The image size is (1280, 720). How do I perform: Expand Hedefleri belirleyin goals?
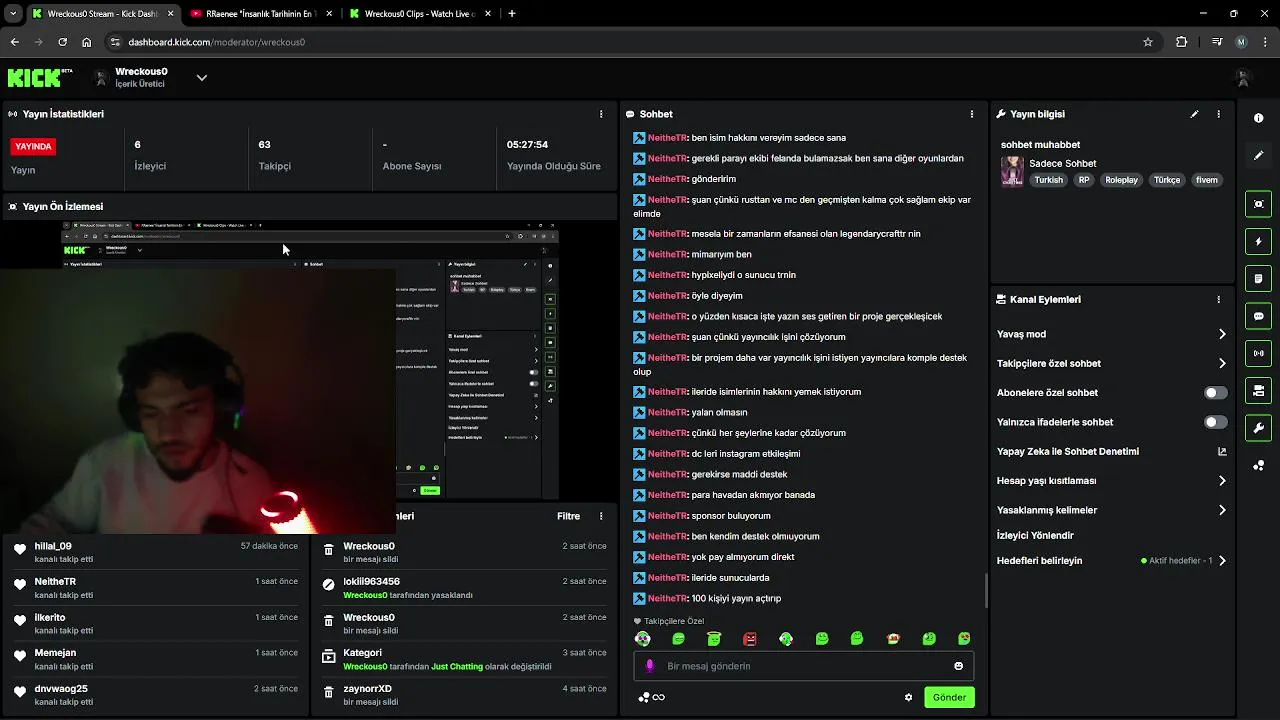coord(1221,561)
